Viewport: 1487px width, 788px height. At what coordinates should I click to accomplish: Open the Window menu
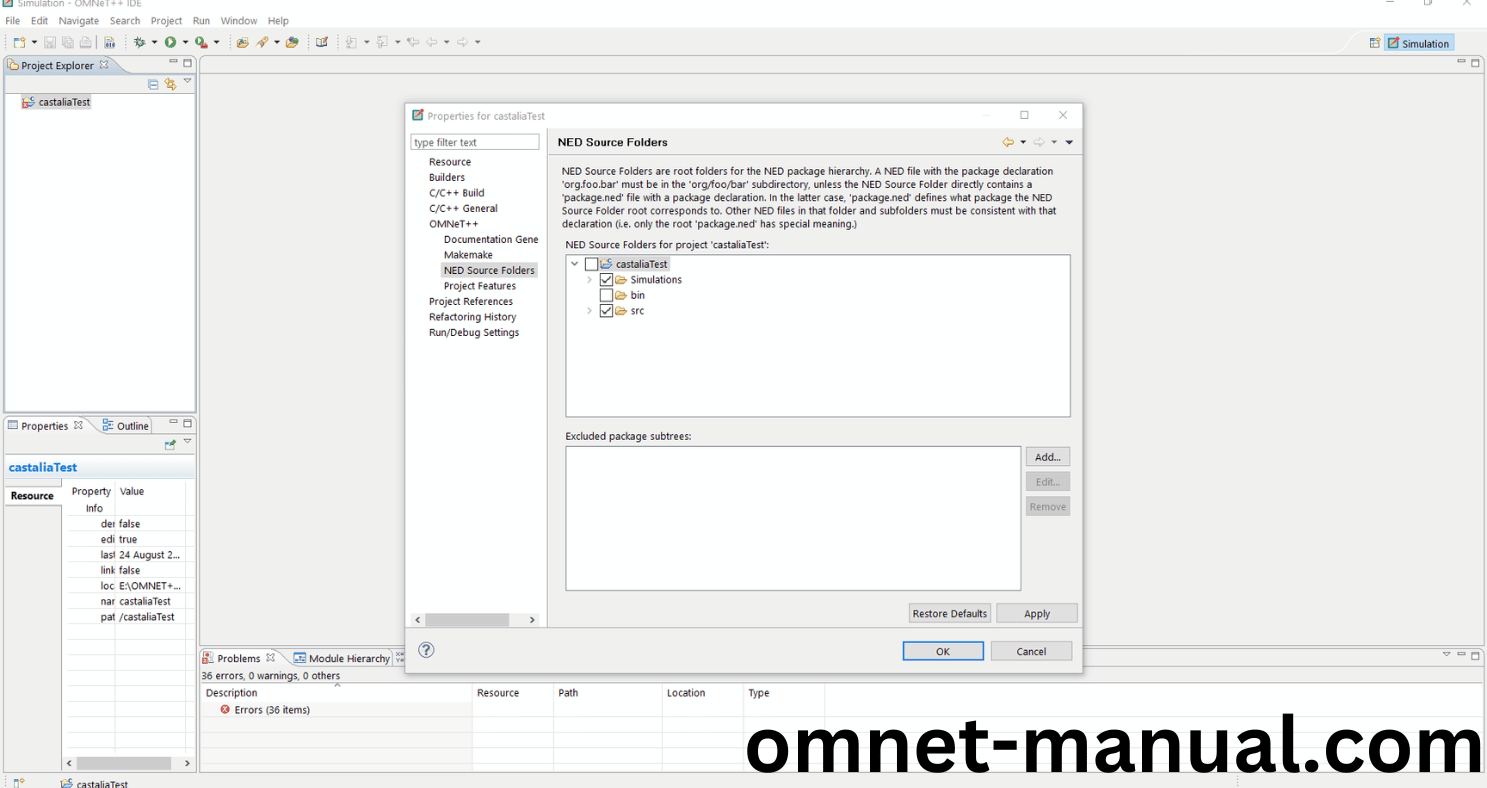(x=239, y=20)
